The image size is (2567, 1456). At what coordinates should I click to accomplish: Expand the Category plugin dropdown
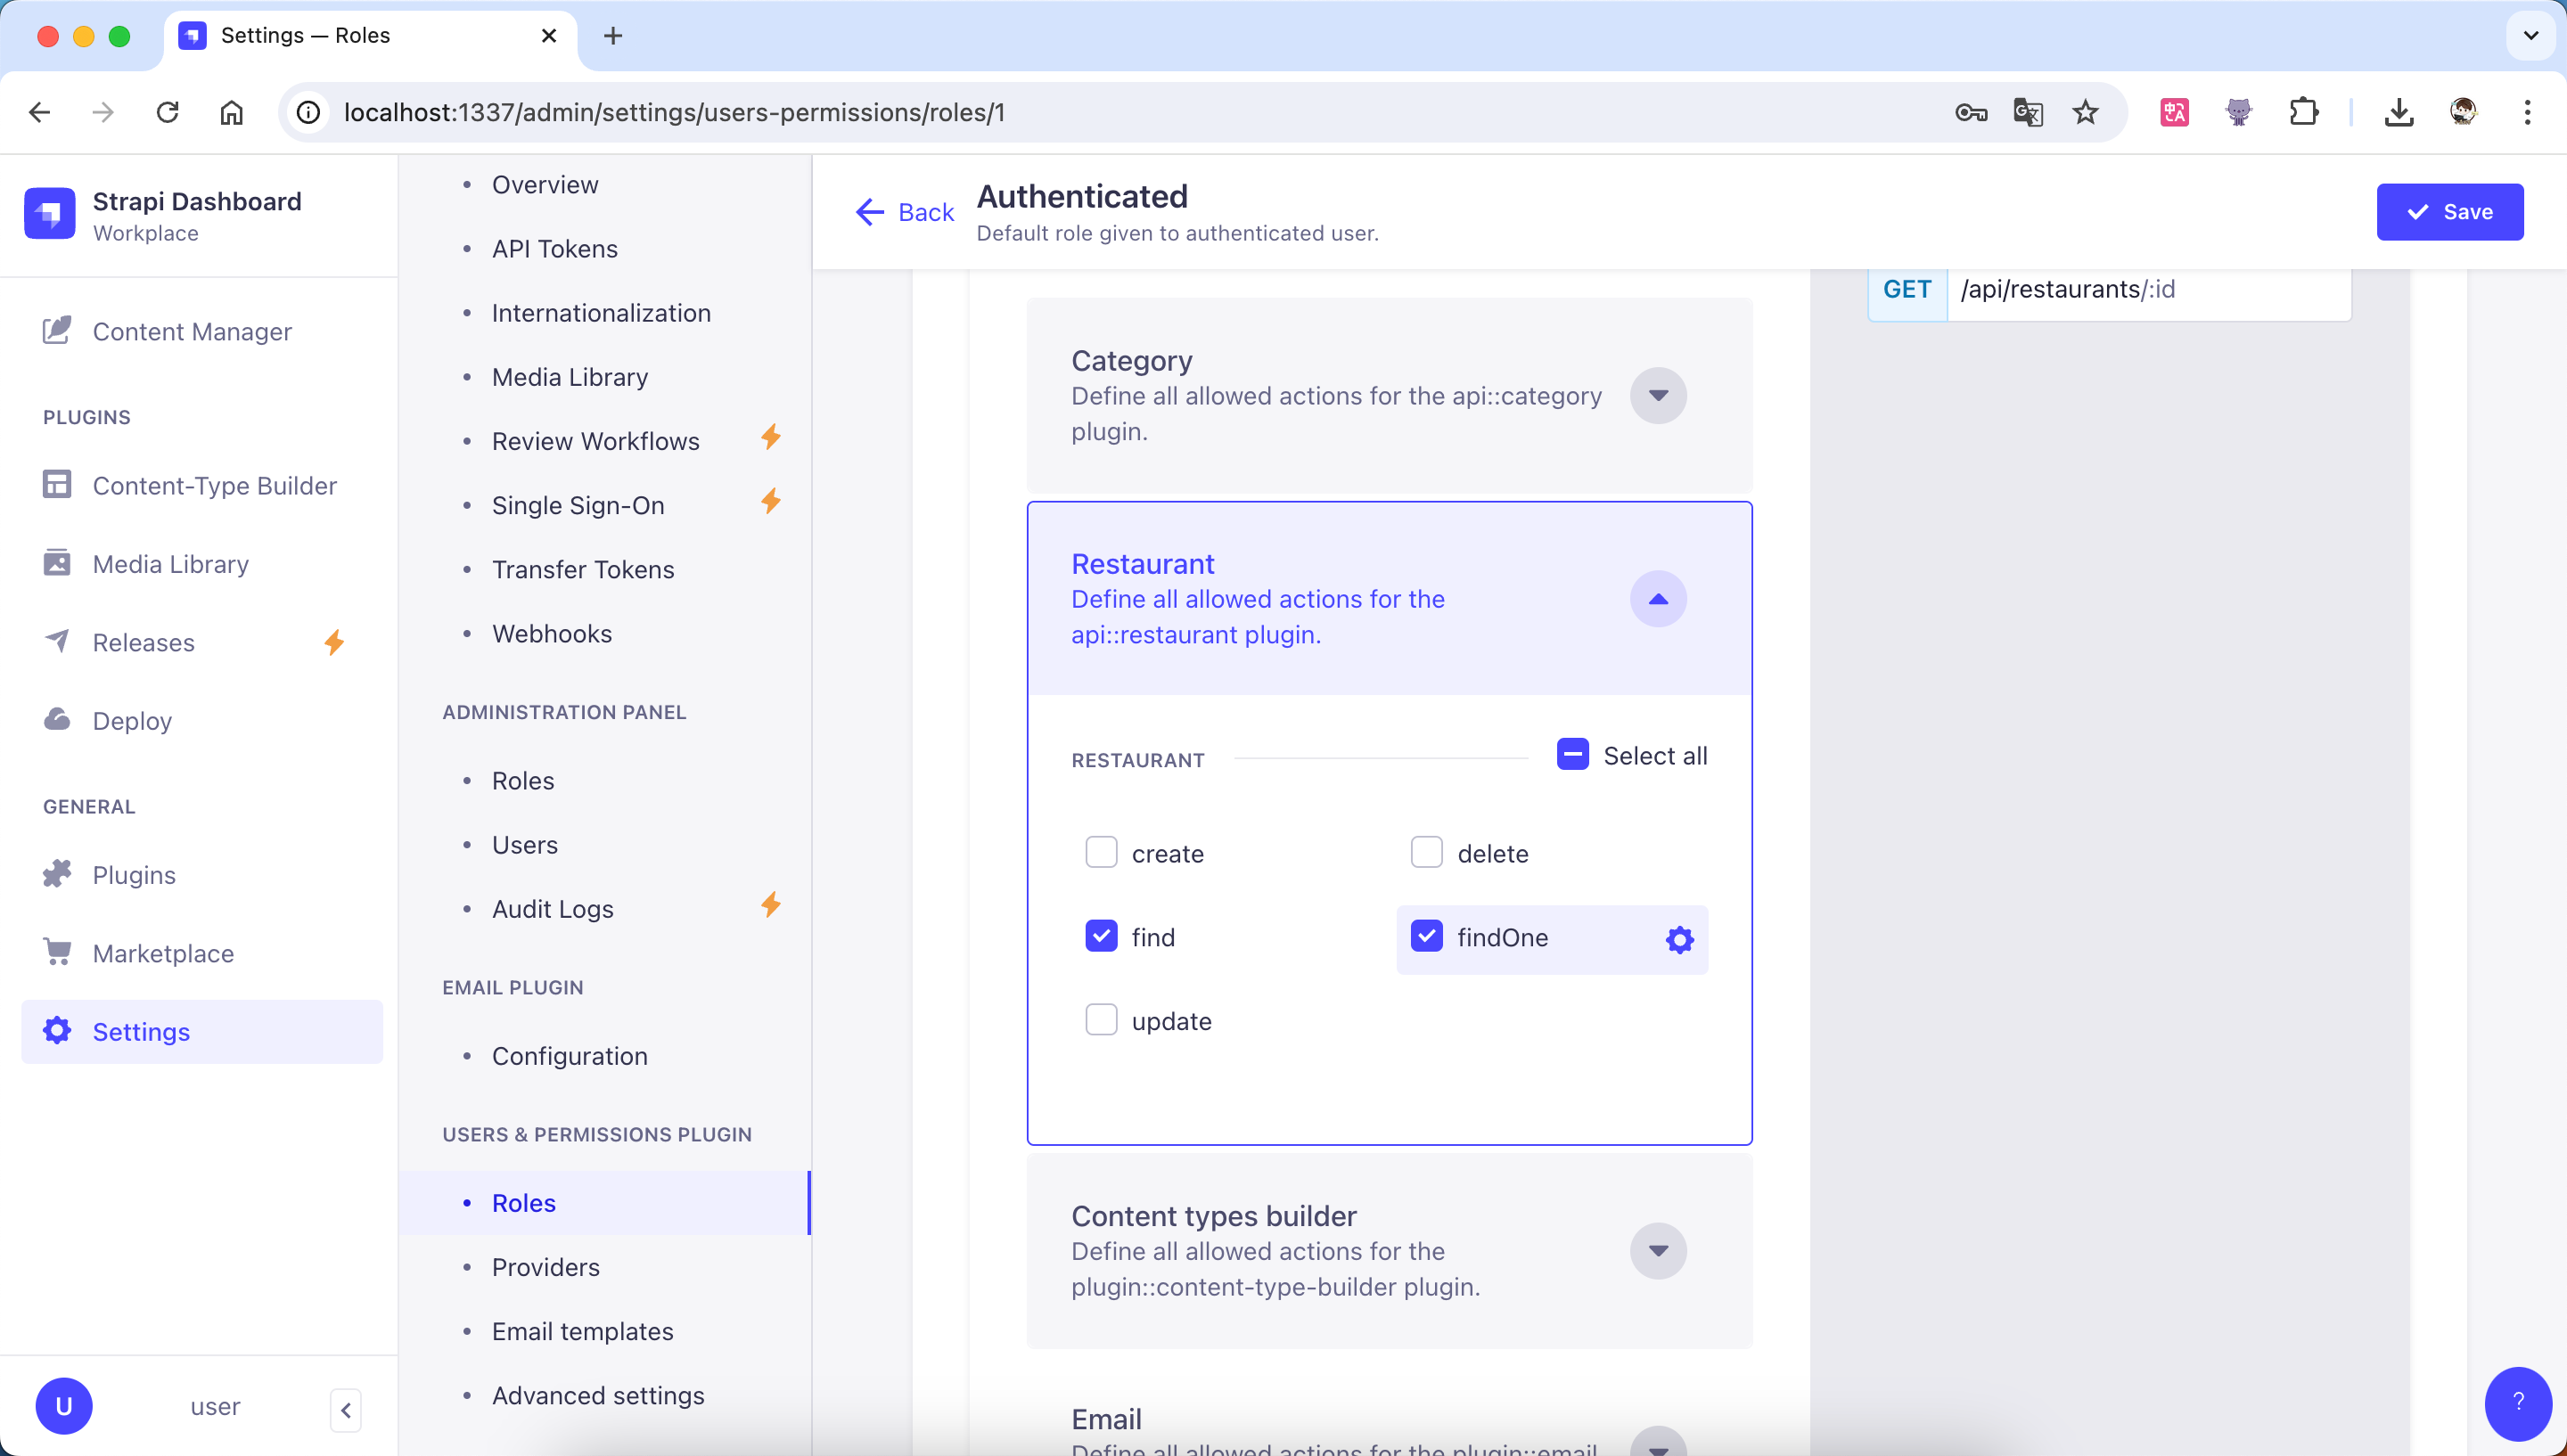pyautogui.click(x=1657, y=395)
